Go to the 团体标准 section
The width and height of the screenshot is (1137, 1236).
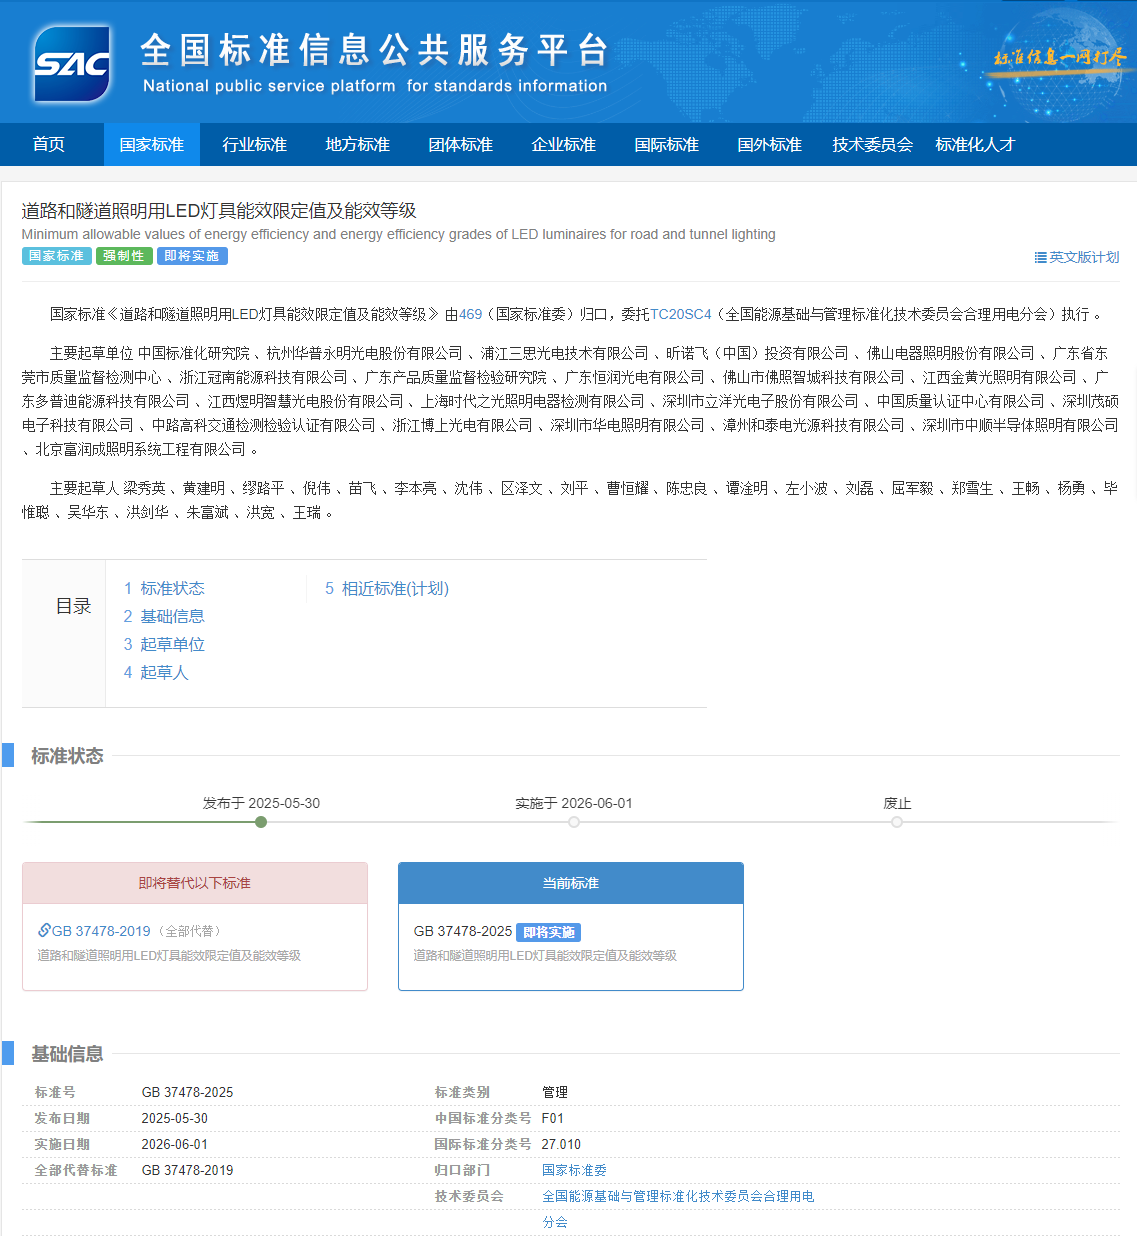point(460,145)
